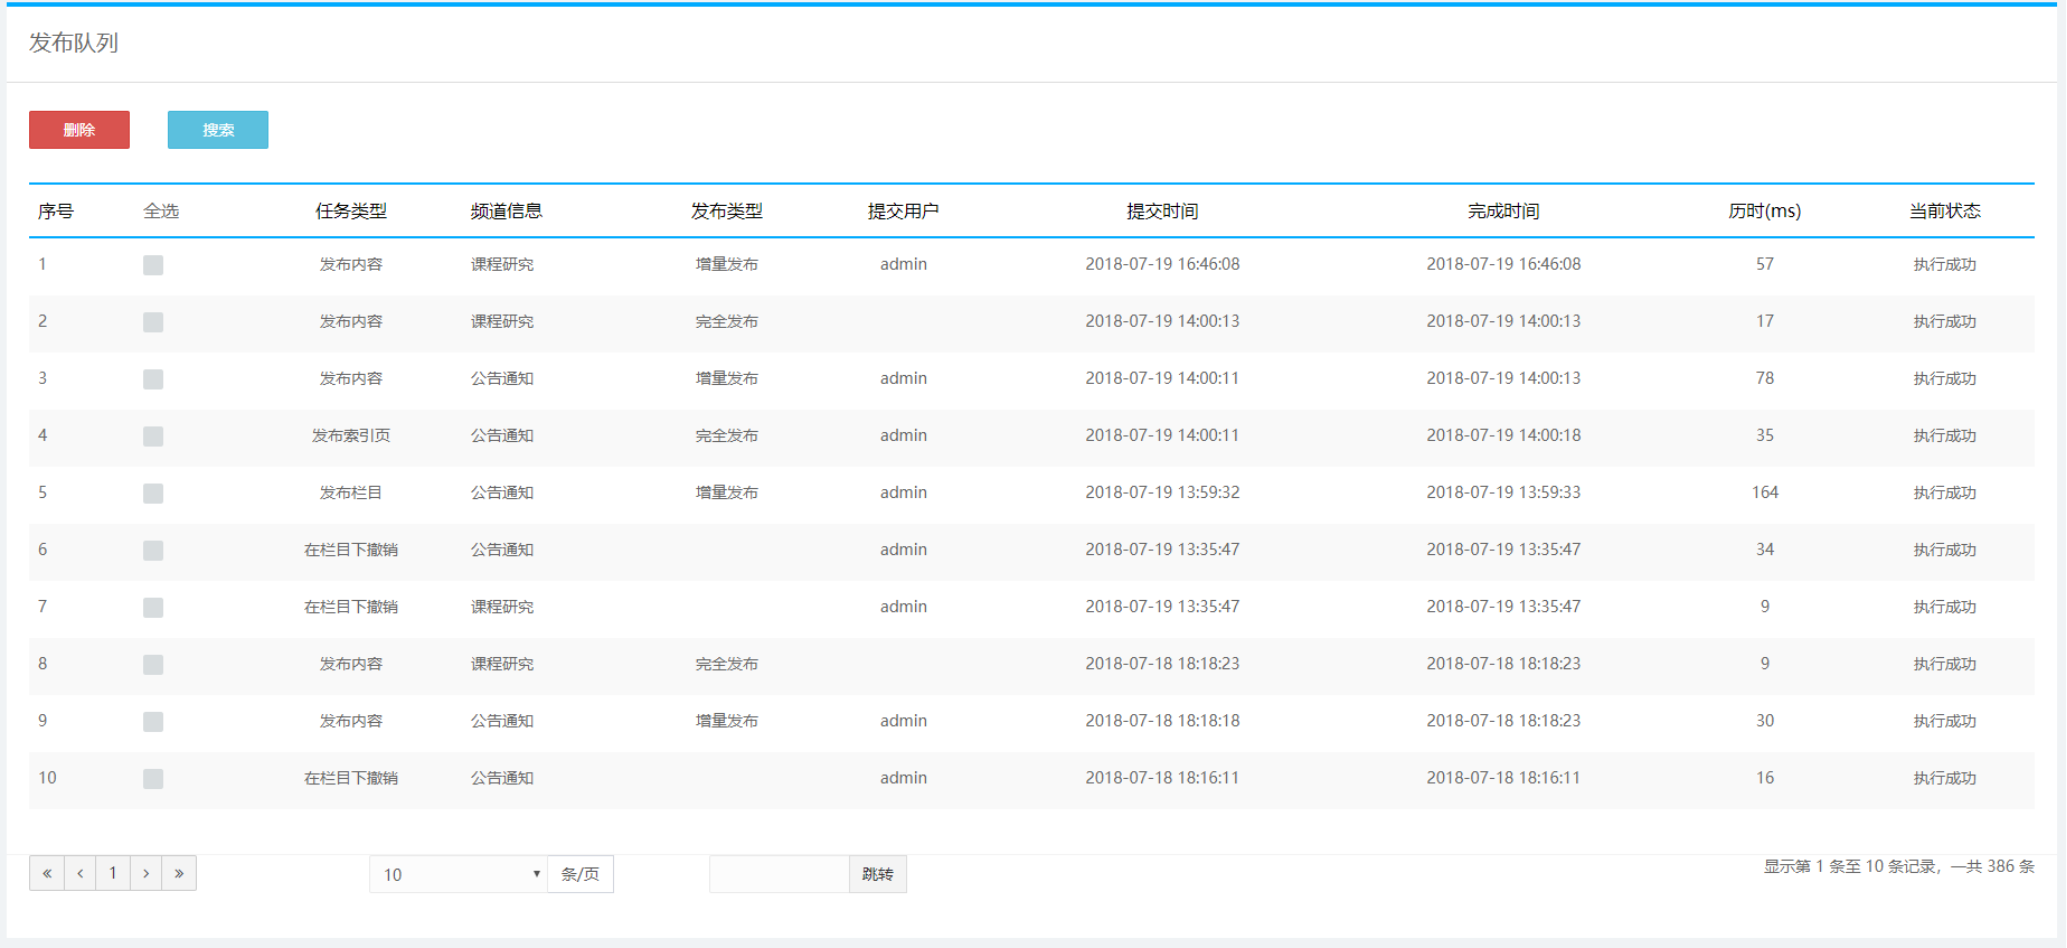Click the blue 搜索 search button
The width and height of the screenshot is (2067, 948).
point(217,130)
